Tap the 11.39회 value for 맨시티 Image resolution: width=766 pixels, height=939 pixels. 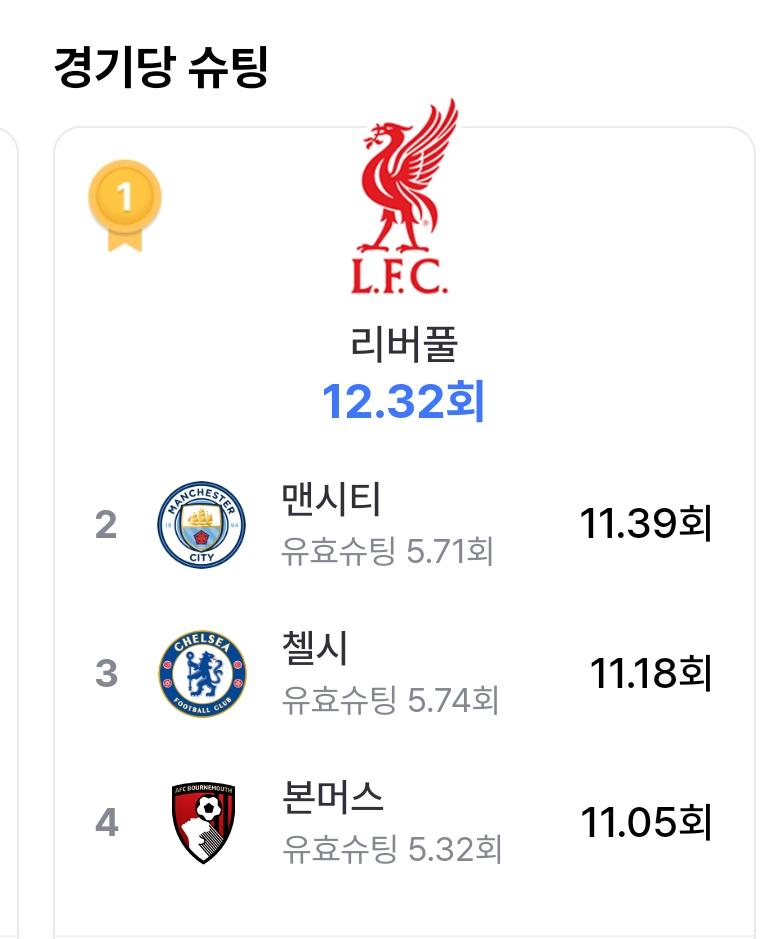(646, 523)
